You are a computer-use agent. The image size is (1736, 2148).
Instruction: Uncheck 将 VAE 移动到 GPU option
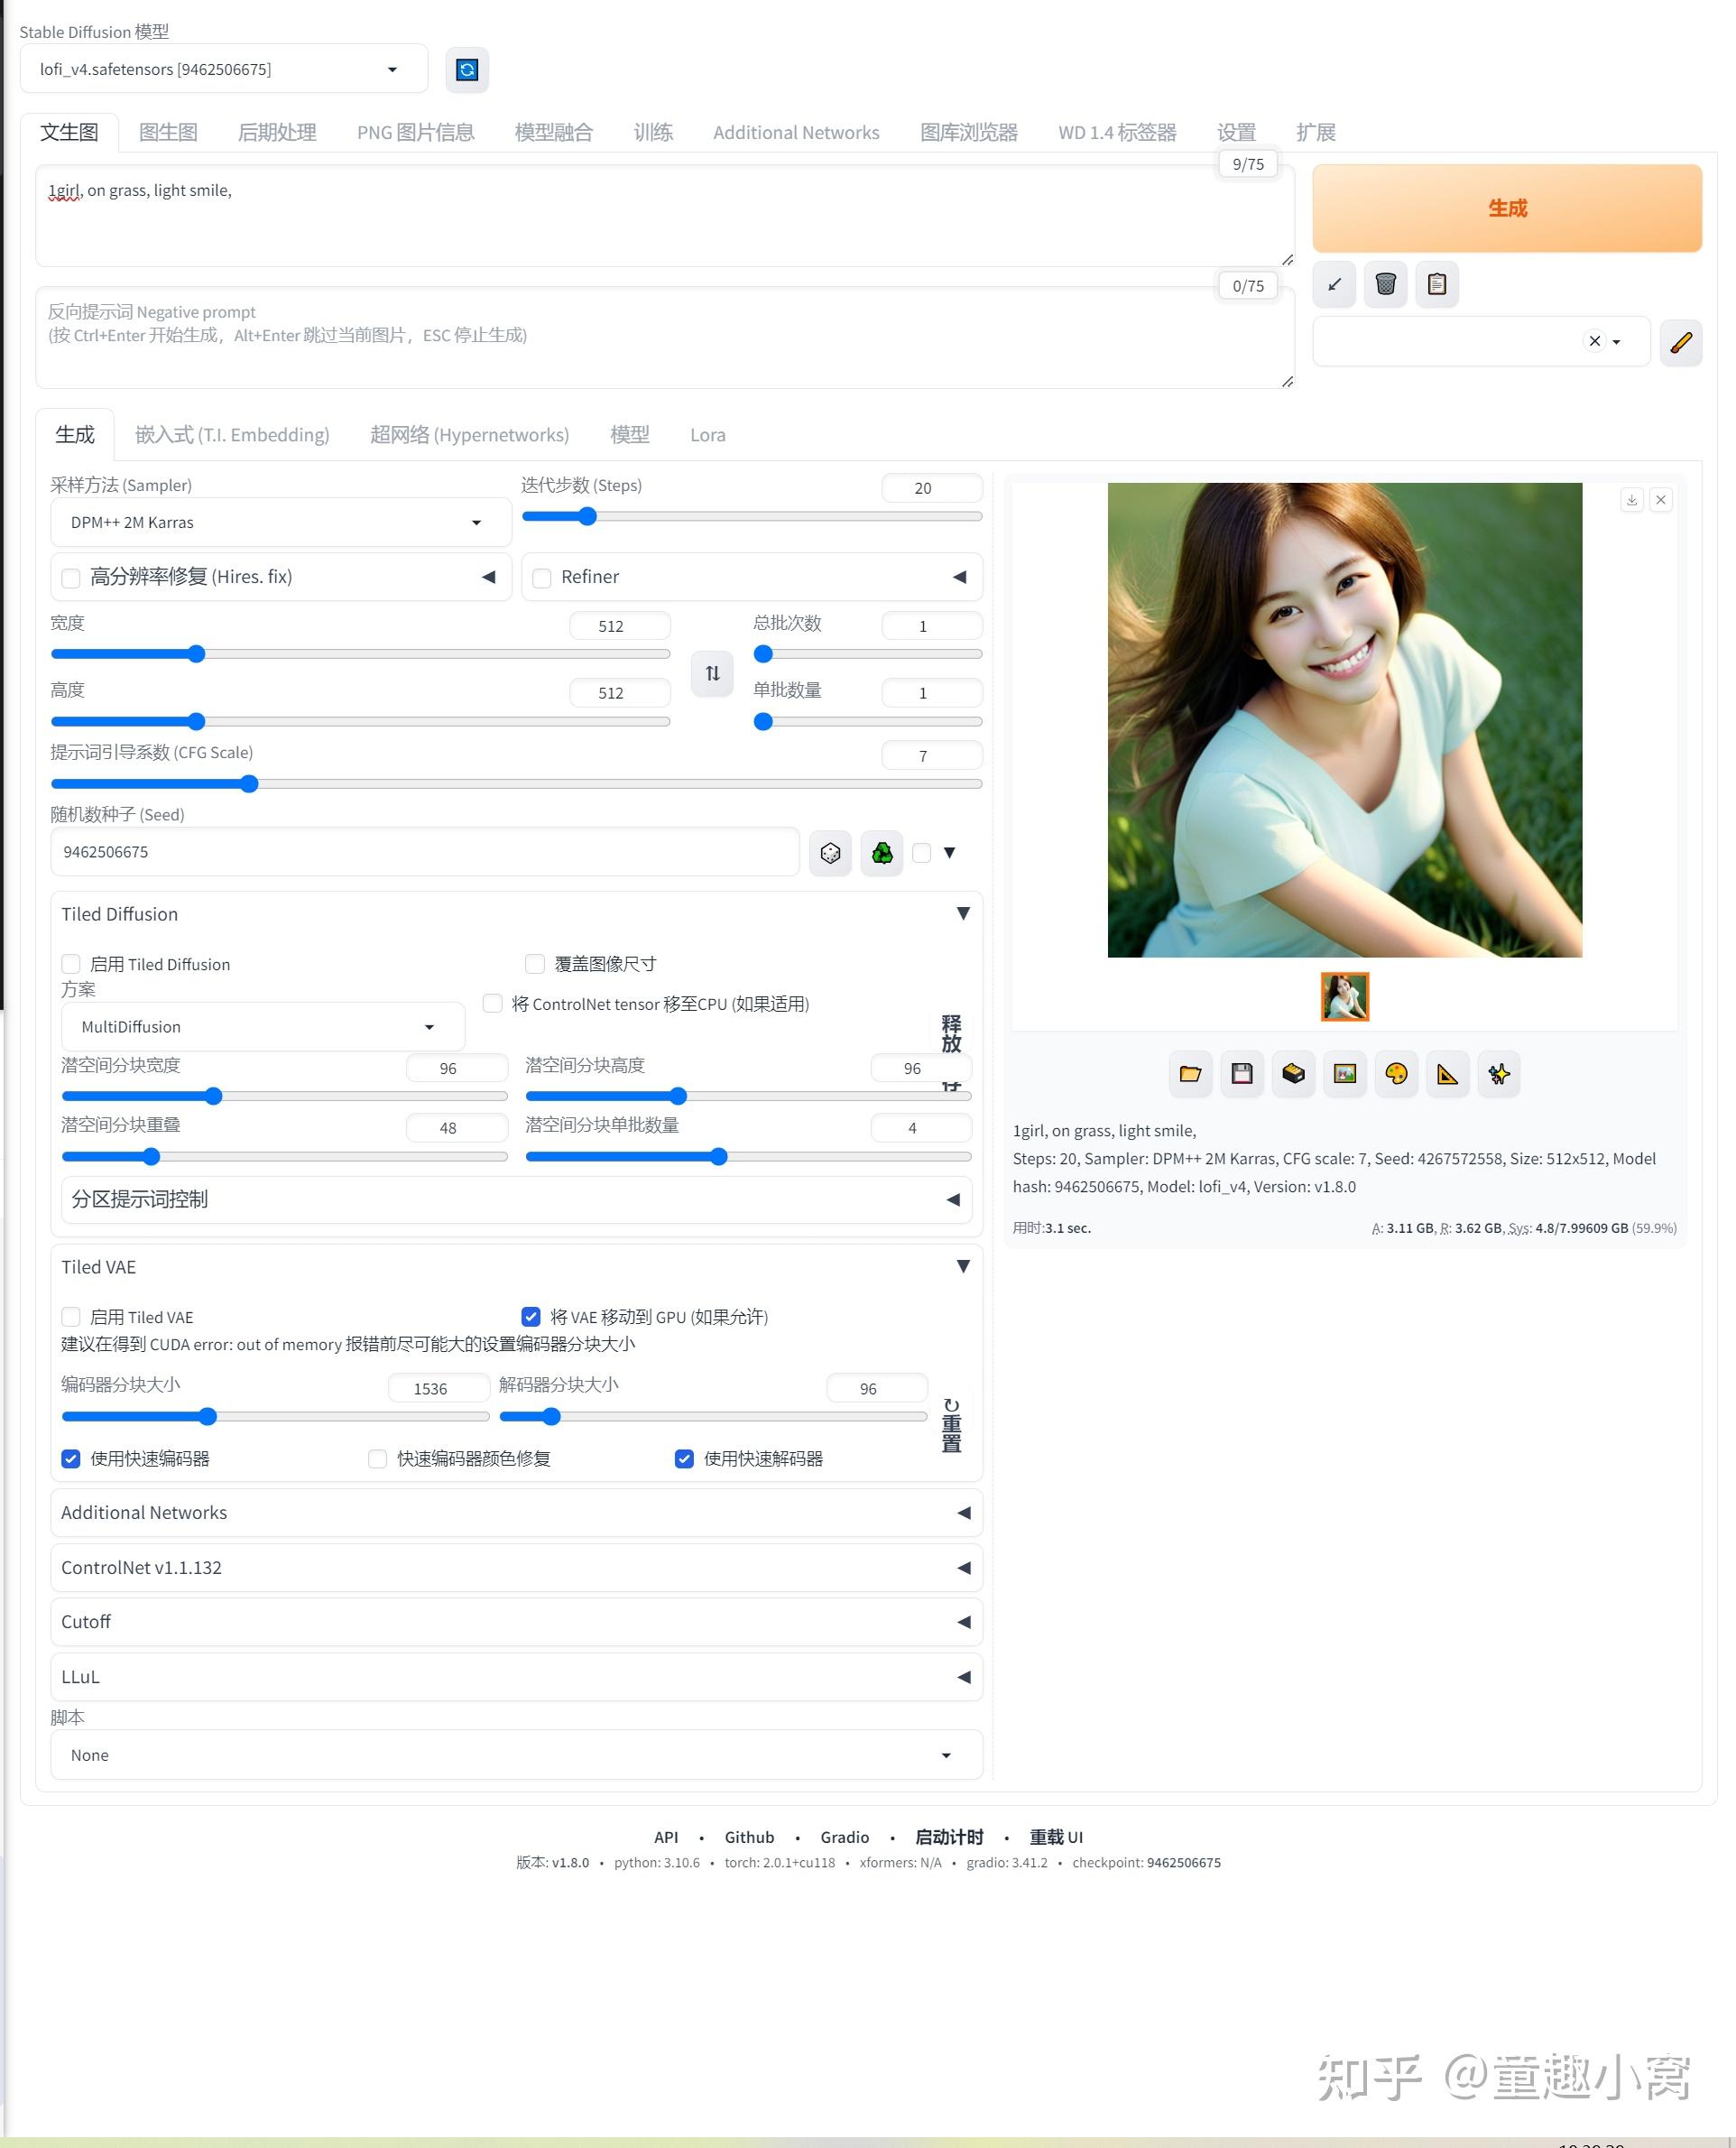(531, 1317)
